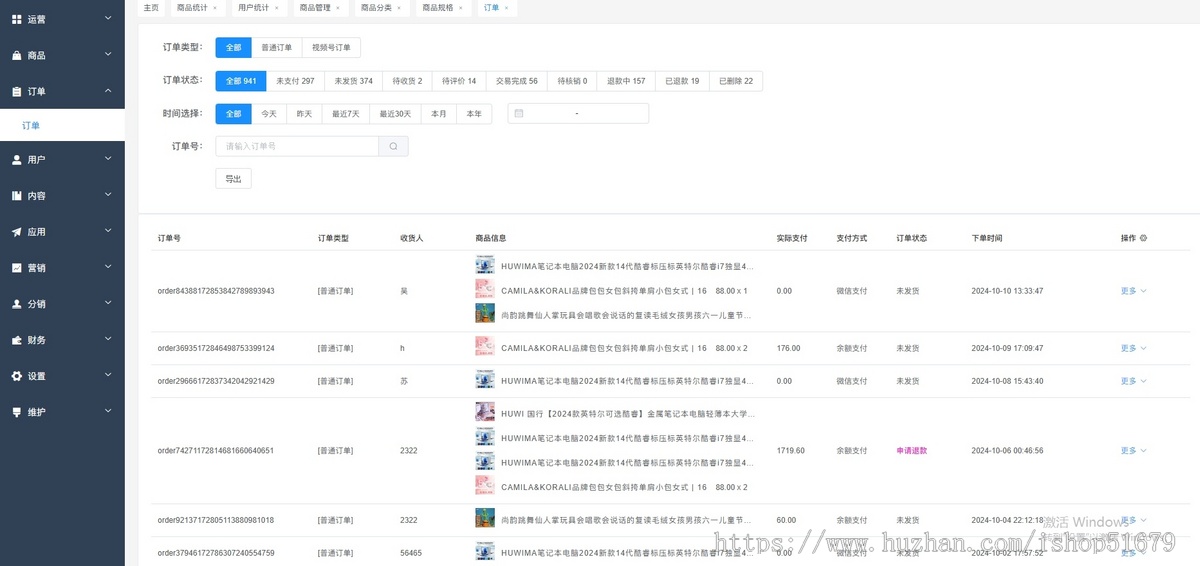Viewport: 1200px width, 566px height.
Task: Click the 申请退款 status link
Action: click(x=914, y=451)
